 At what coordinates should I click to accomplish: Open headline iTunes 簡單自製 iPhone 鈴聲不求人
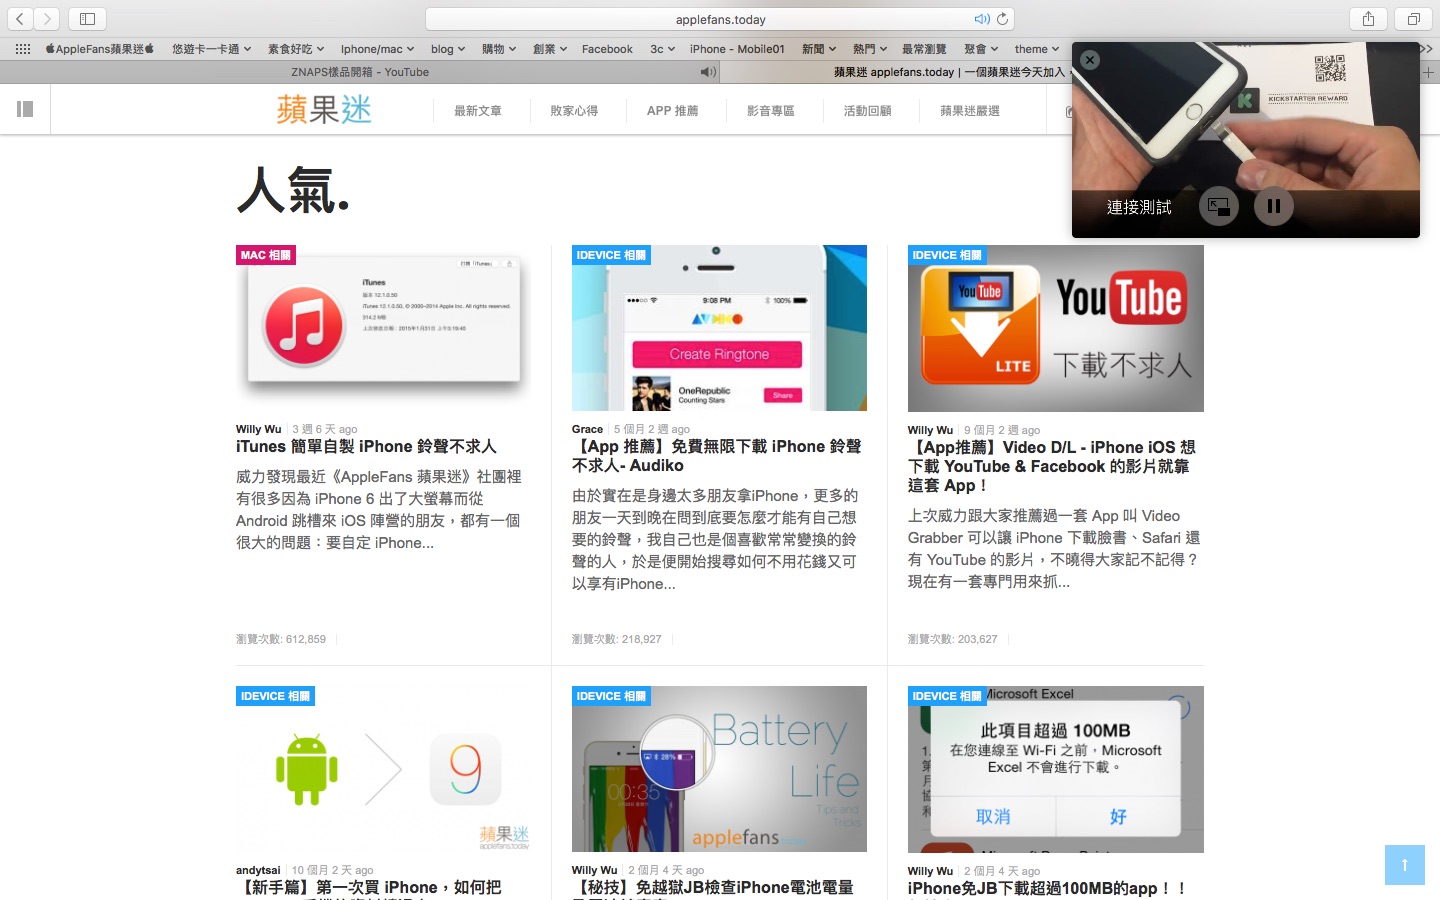[x=366, y=447]
